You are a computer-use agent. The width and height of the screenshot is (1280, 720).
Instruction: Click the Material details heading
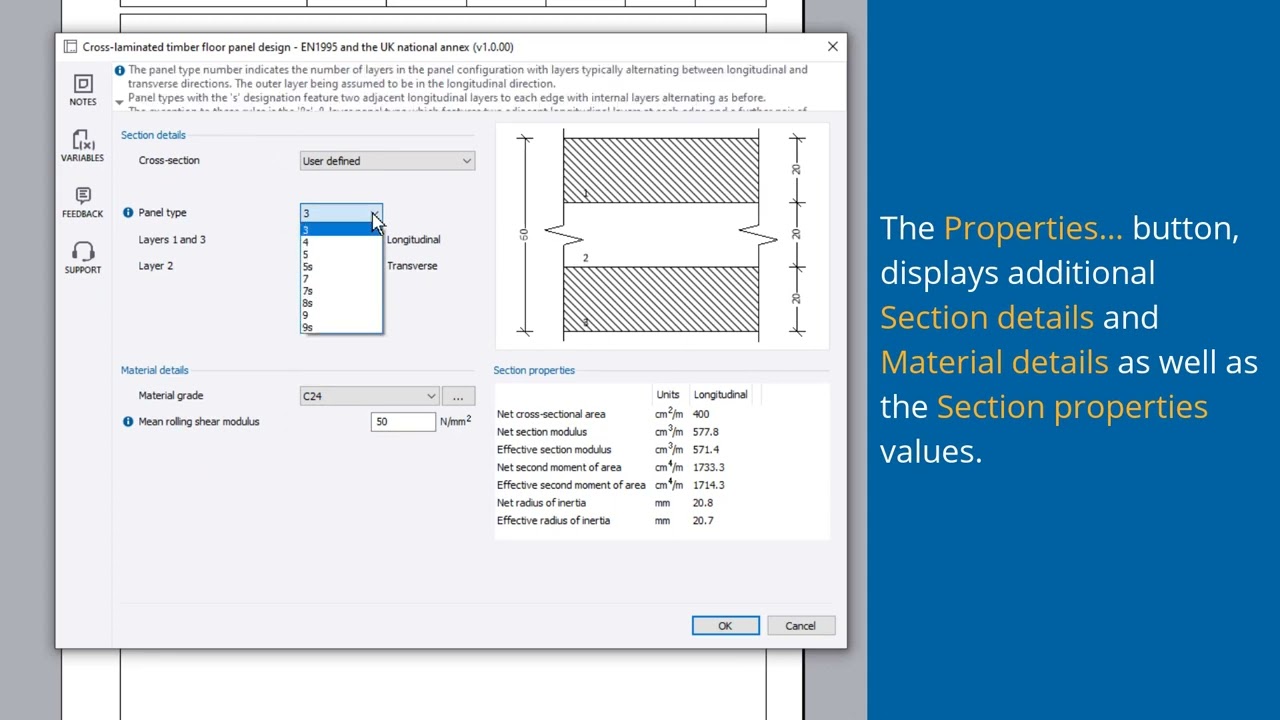[x=154, y=370]
